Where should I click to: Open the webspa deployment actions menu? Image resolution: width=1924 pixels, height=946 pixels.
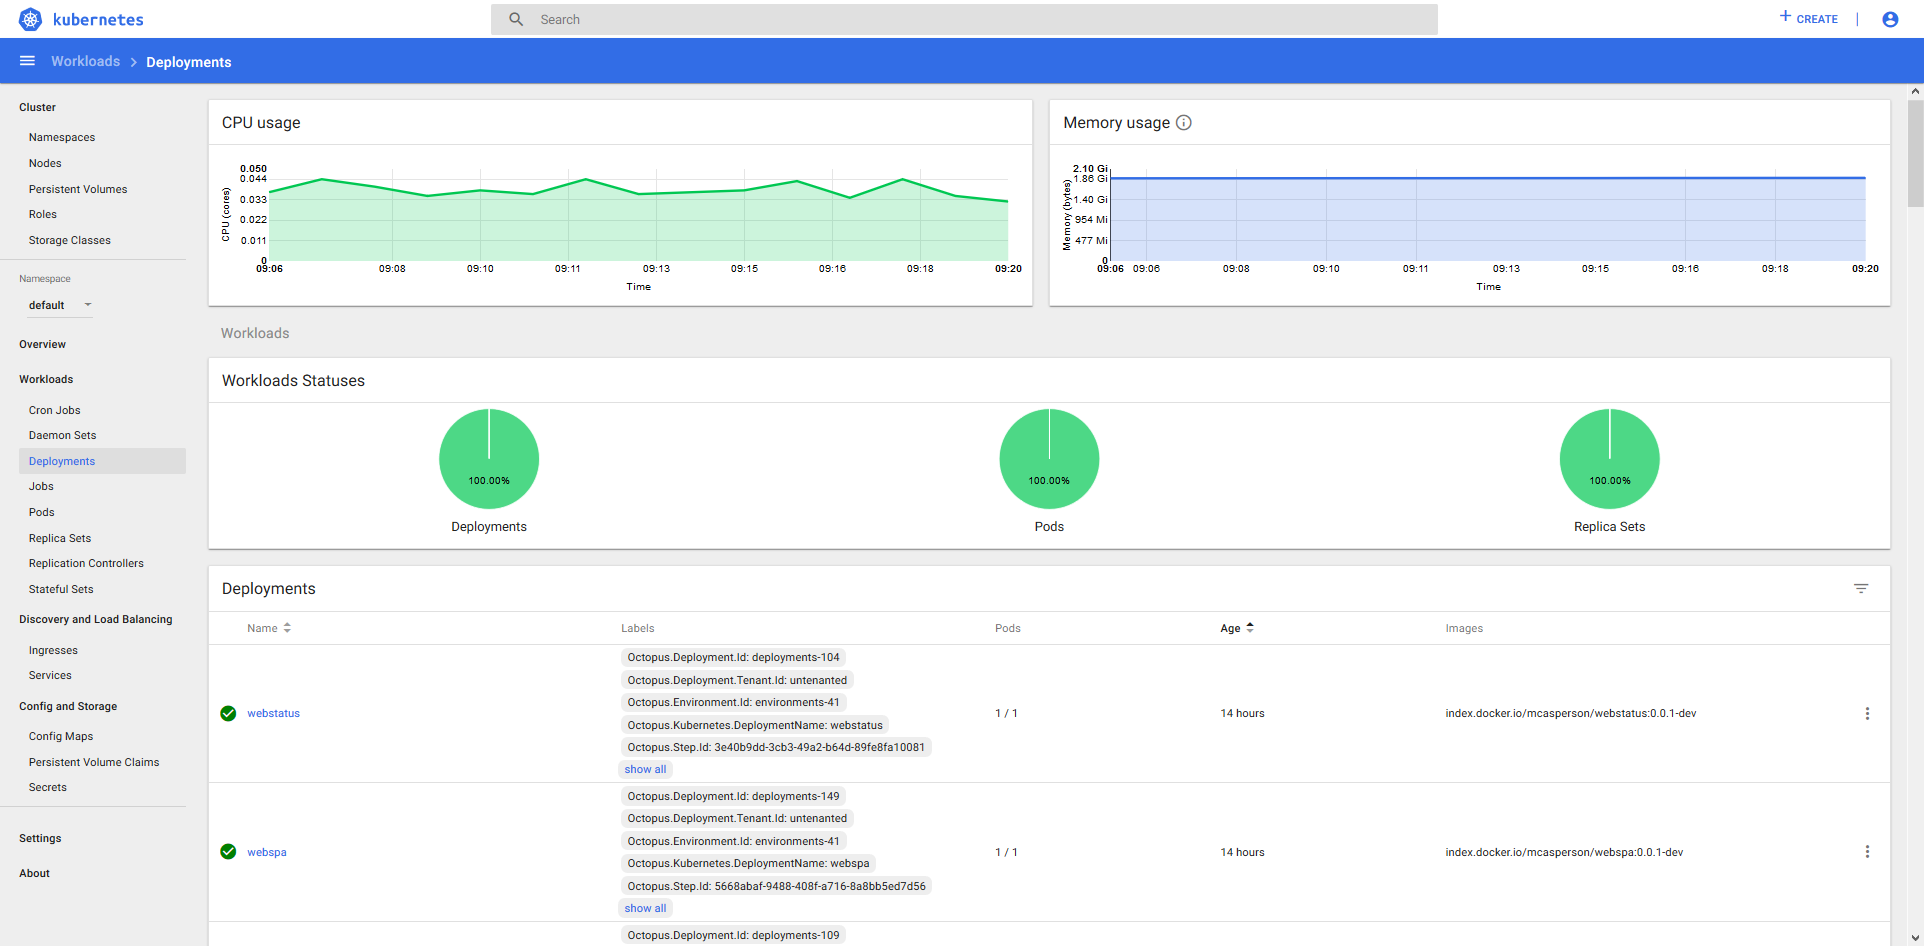click(1867, 852)
